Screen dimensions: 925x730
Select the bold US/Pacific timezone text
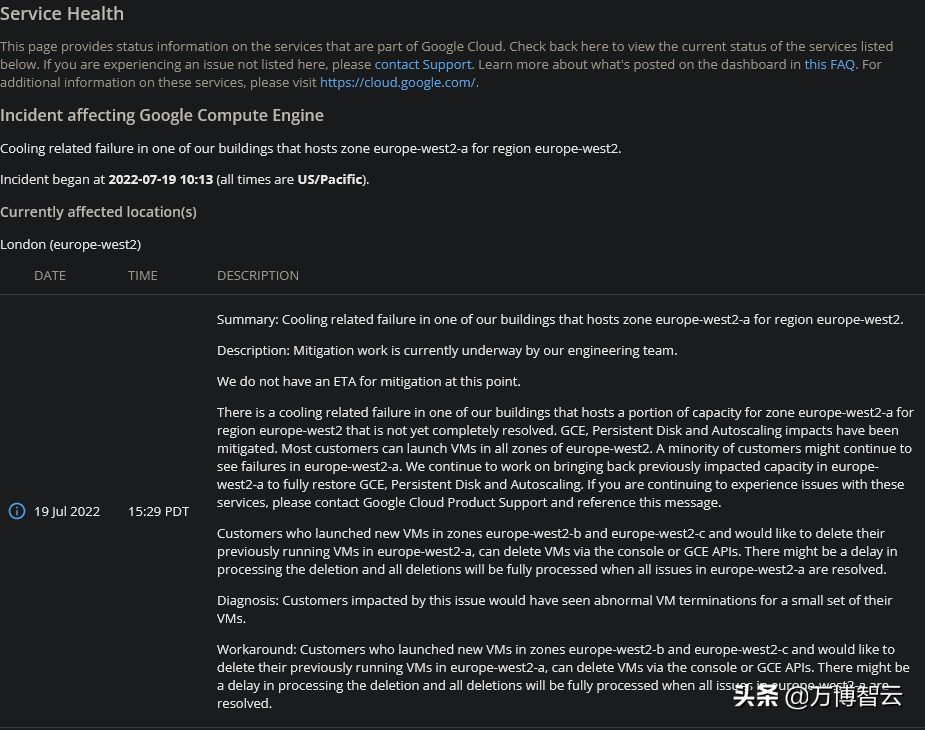pyautogui.click(x=330, y=180)
